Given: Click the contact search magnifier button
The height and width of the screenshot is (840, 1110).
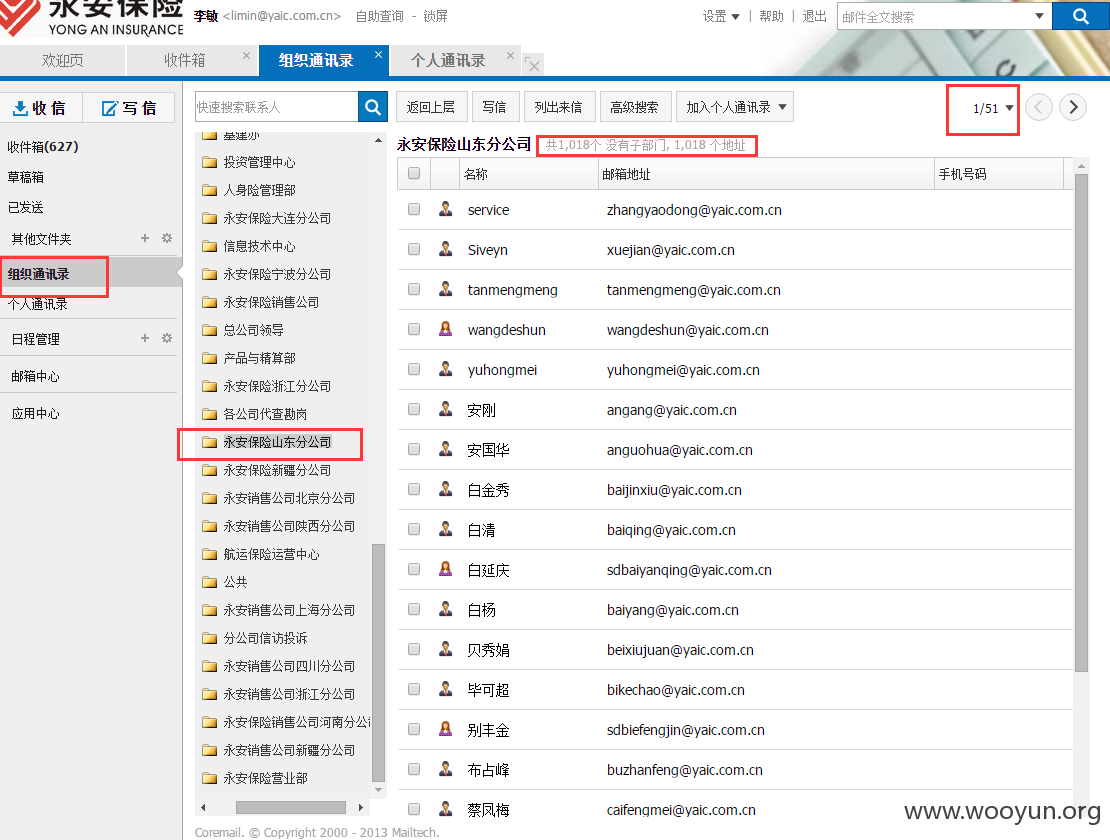Looking at the screenshot, I should pyautogui.click(x=373, y=107).
